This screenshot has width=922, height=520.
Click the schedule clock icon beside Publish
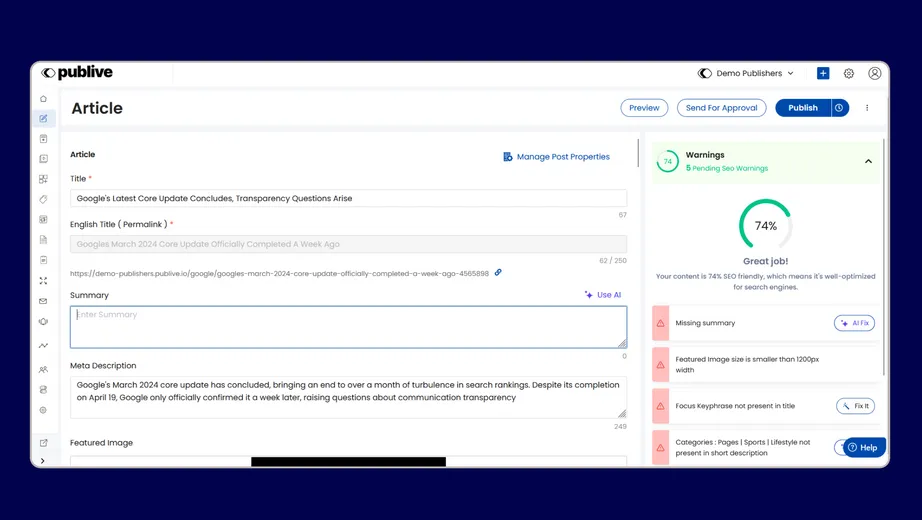coord(840,108)
